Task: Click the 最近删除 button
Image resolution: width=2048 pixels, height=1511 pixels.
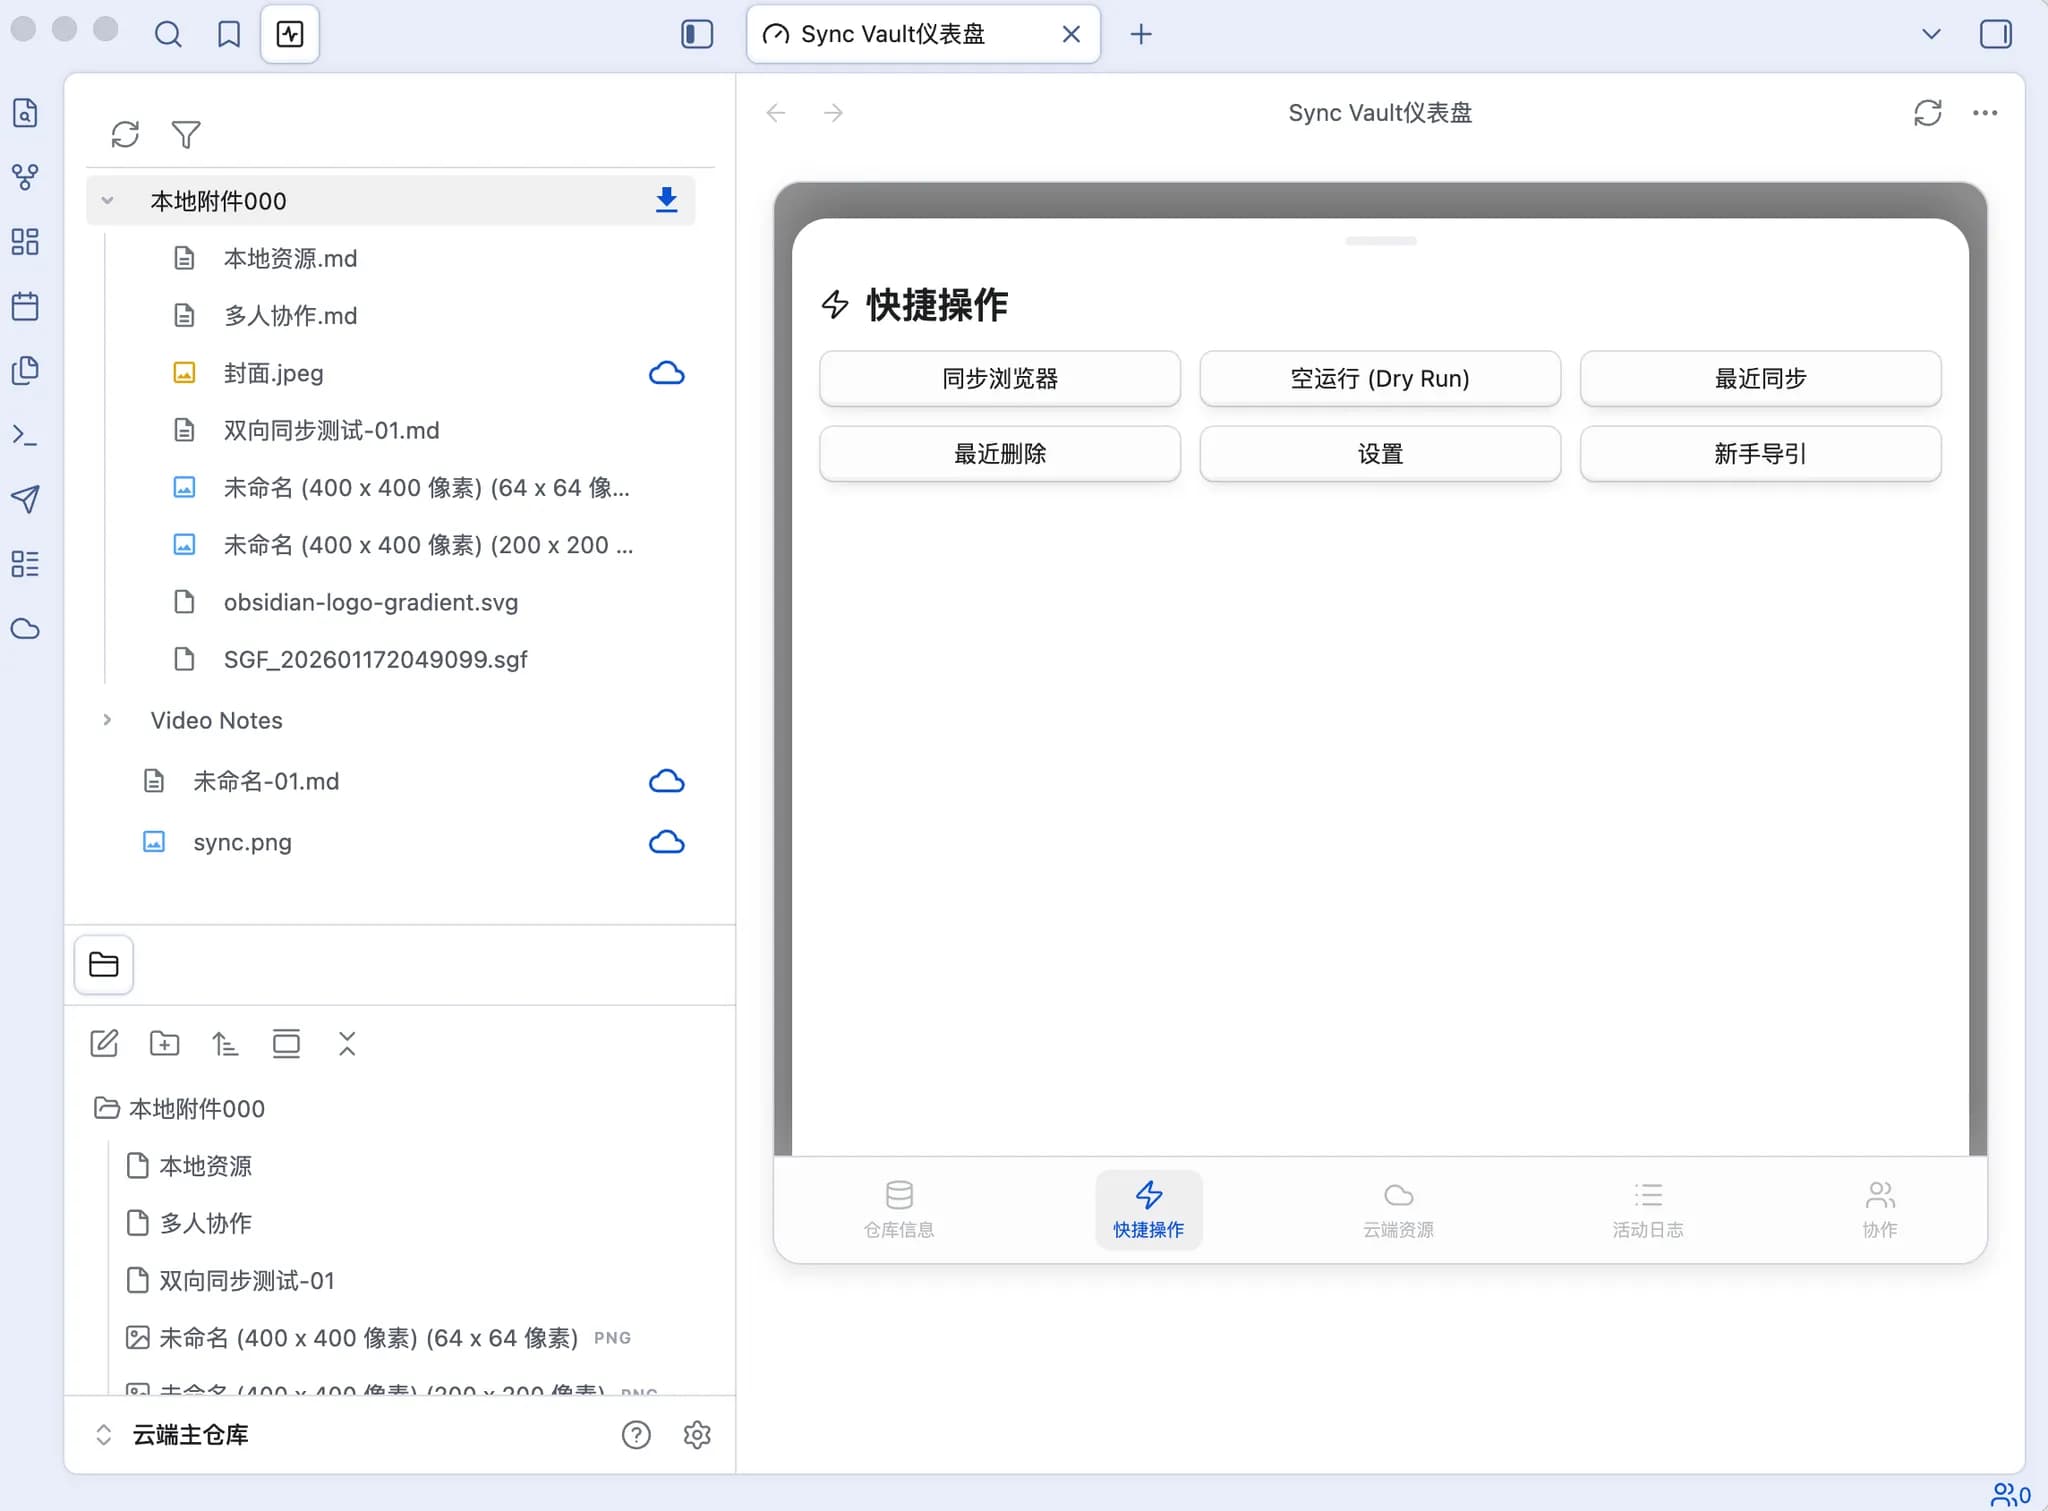Action: click(x=1000, y=453)
